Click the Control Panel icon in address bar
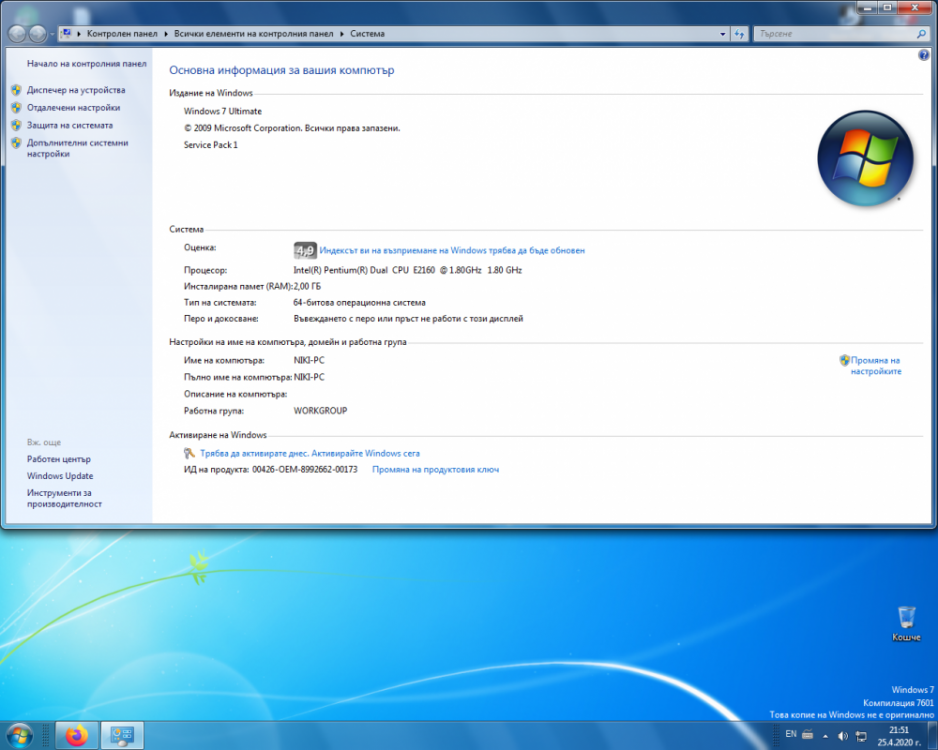 pos(66,33)
